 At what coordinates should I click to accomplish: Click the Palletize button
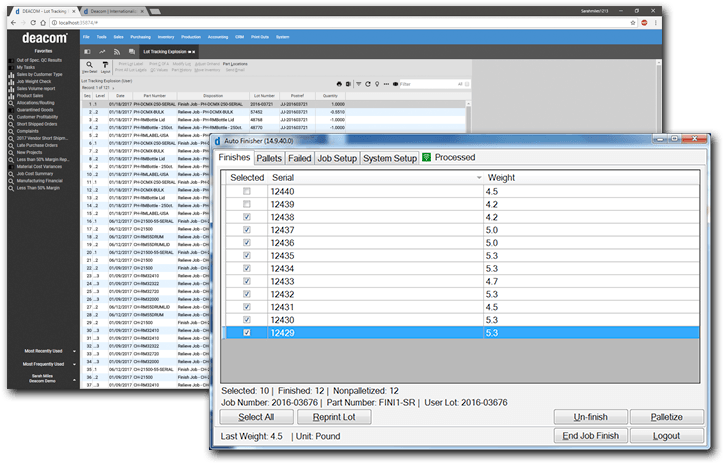click(667, 417)
